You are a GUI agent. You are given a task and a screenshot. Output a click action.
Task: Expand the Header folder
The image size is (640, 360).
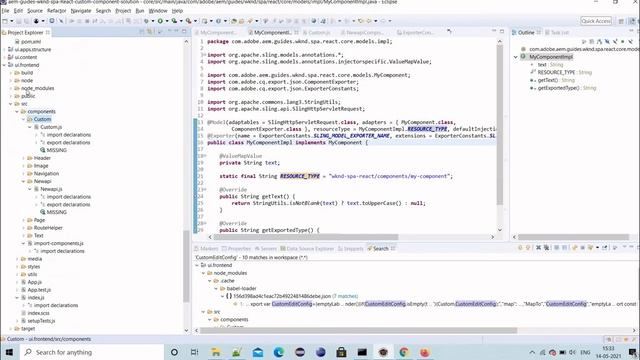click(x=23, y=158)
